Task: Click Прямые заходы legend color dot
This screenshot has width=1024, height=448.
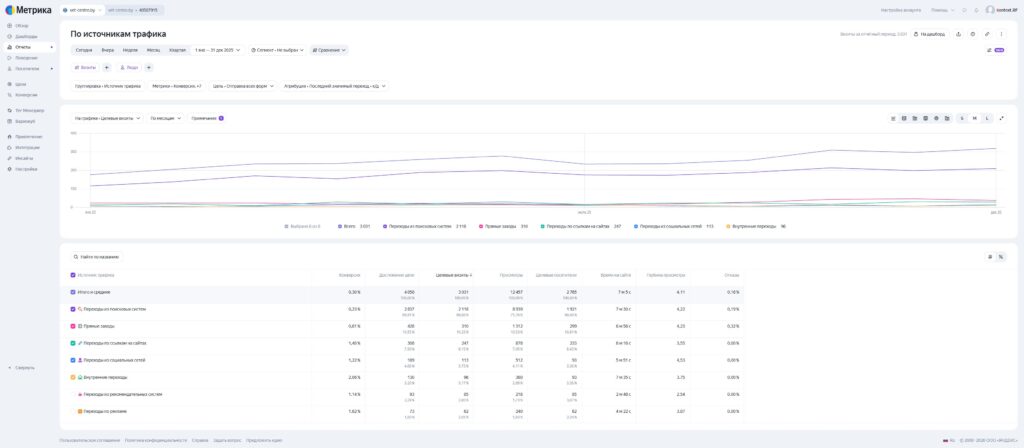Action: coord(481,226)
